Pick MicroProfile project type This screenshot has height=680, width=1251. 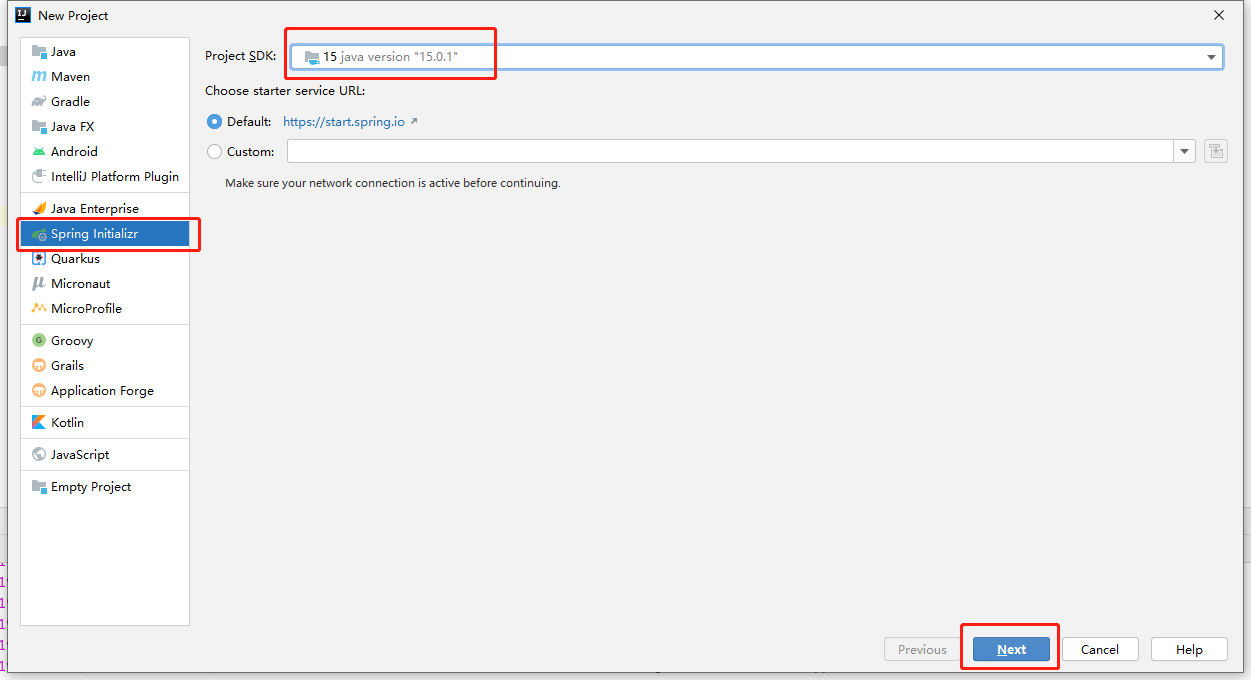(x=105, y=309)
